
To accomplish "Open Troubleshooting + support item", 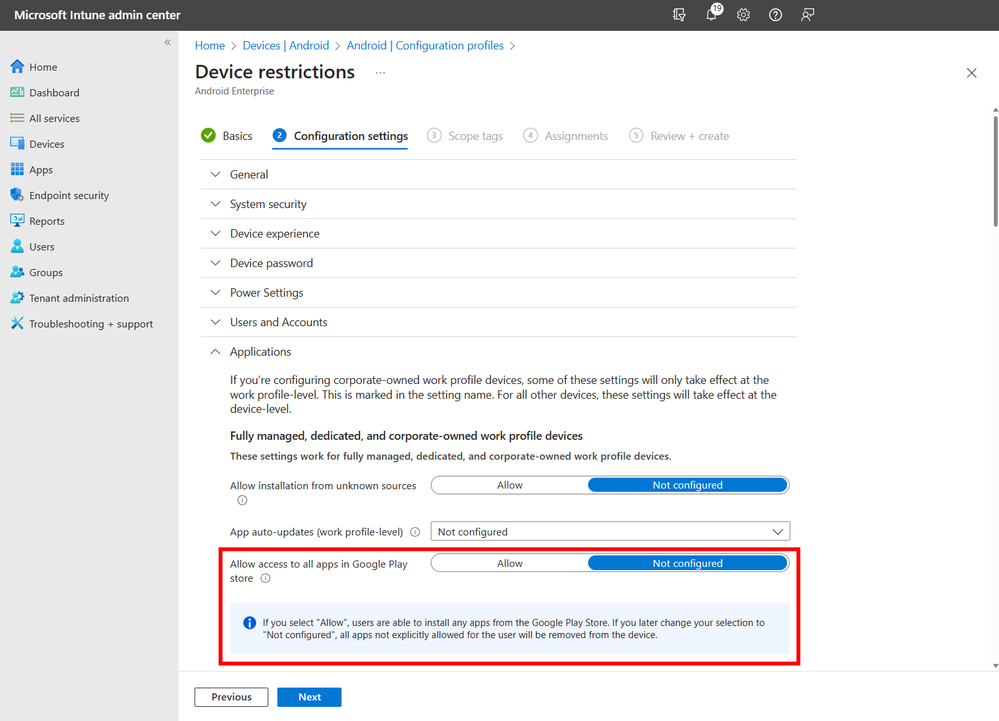I will click(x=82, y=324).
